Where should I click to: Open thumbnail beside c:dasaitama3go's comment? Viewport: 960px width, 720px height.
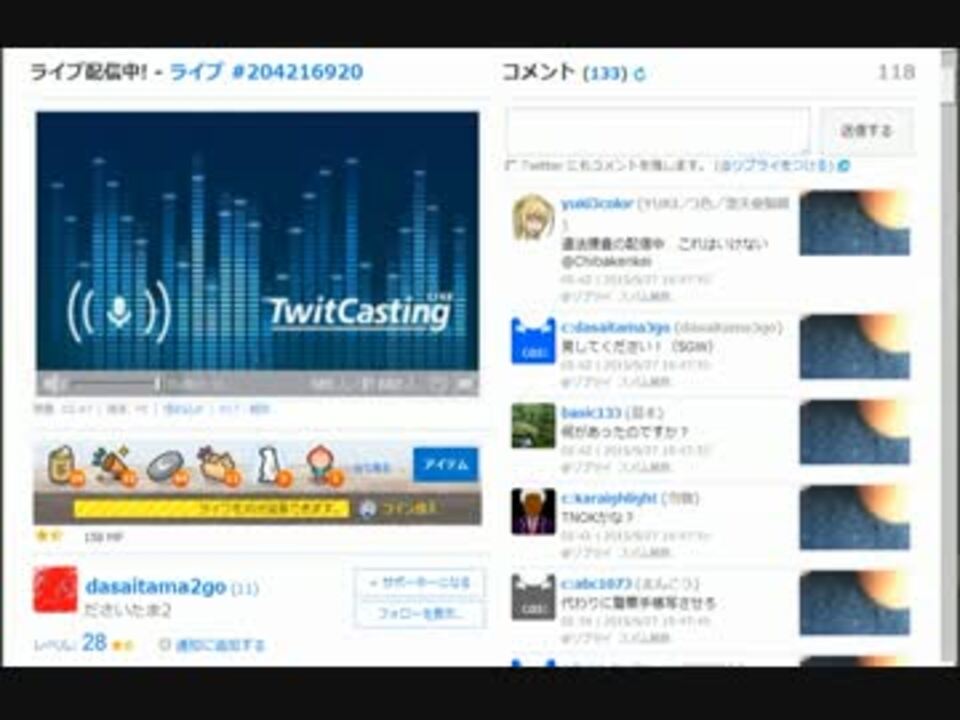(x=855, y=347)
